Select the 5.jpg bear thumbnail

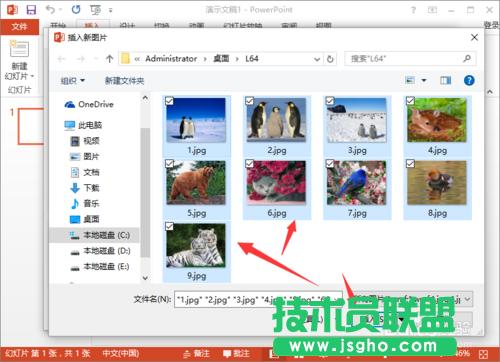click(196, 183)
